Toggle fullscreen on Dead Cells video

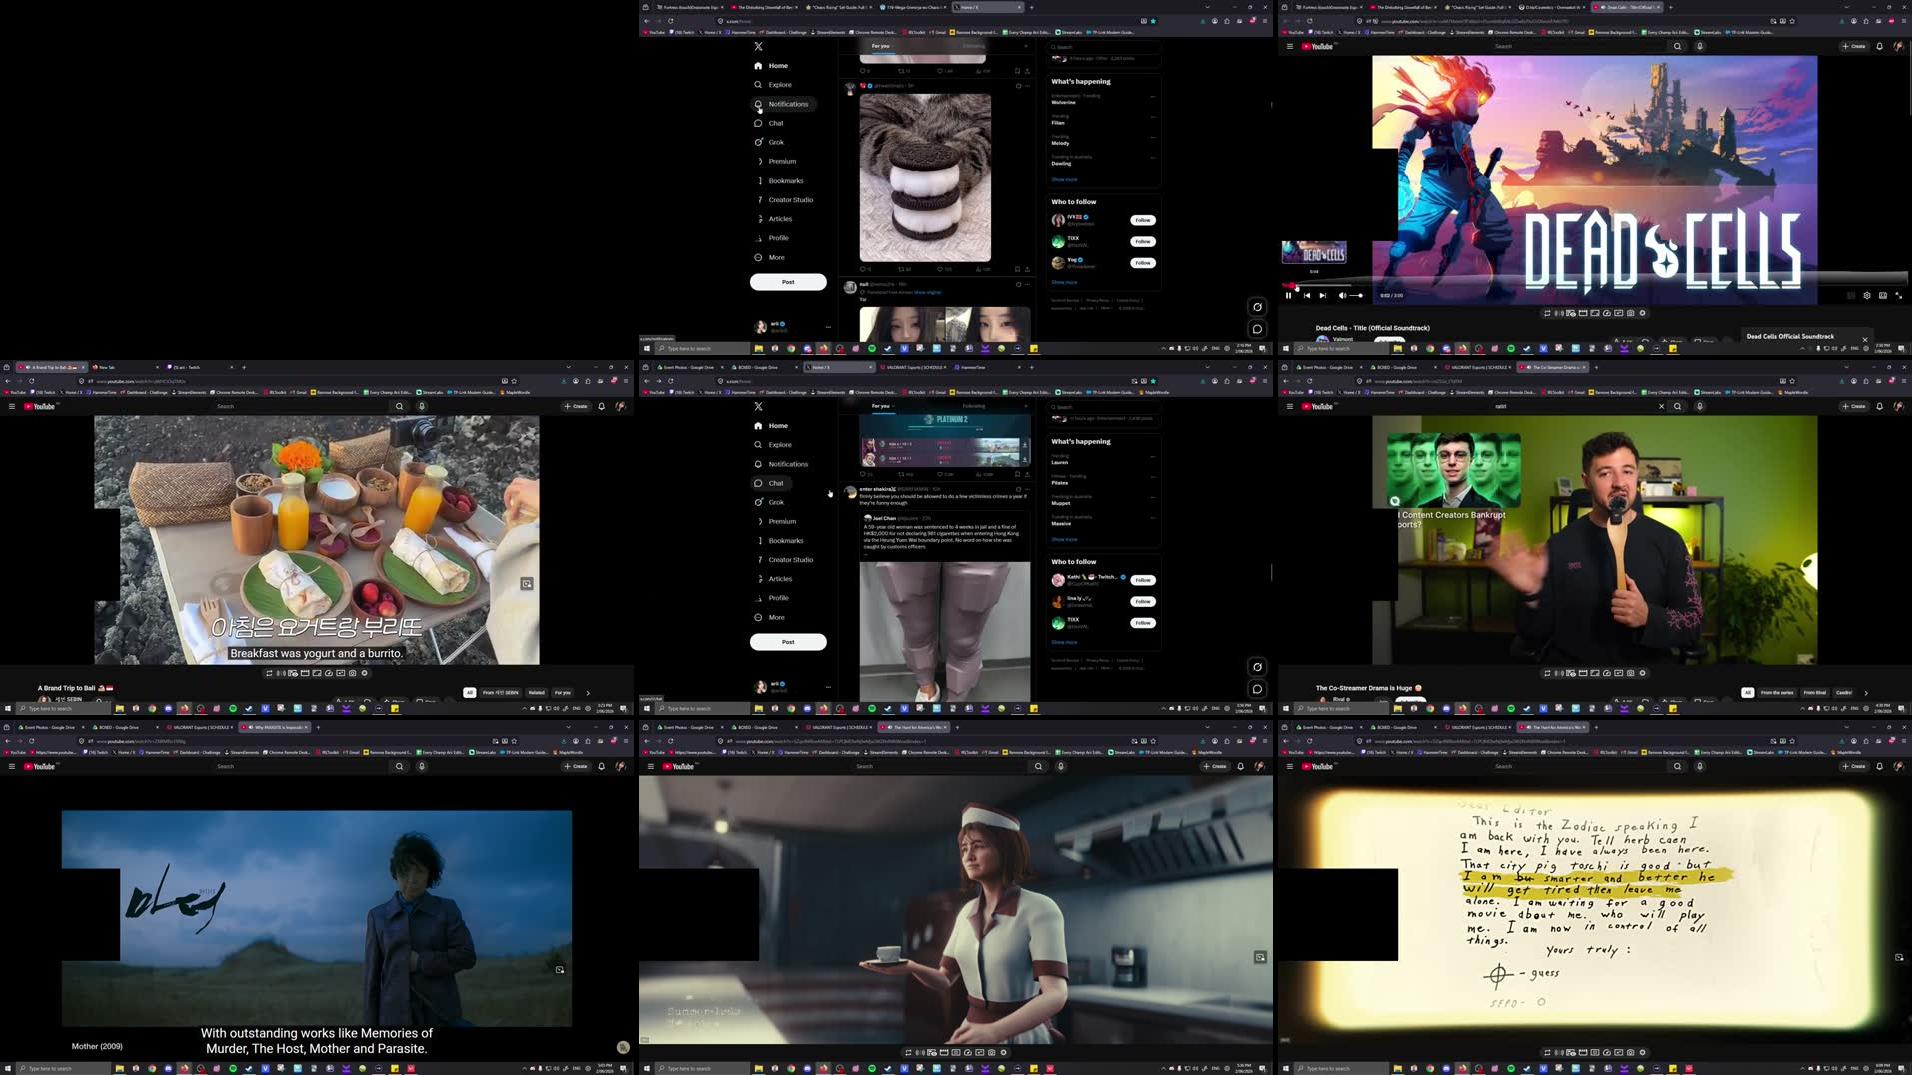pos(1898,295)
